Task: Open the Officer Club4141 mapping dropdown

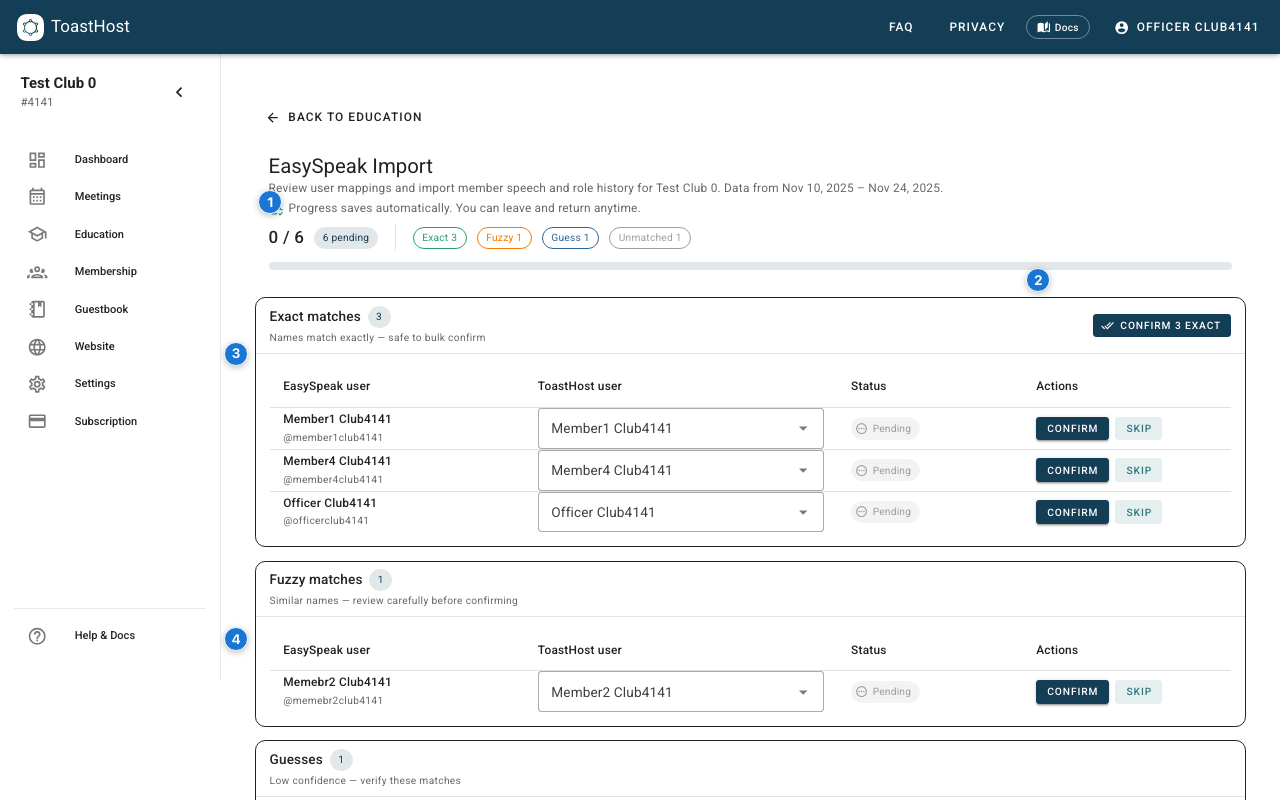Action: 680,511
